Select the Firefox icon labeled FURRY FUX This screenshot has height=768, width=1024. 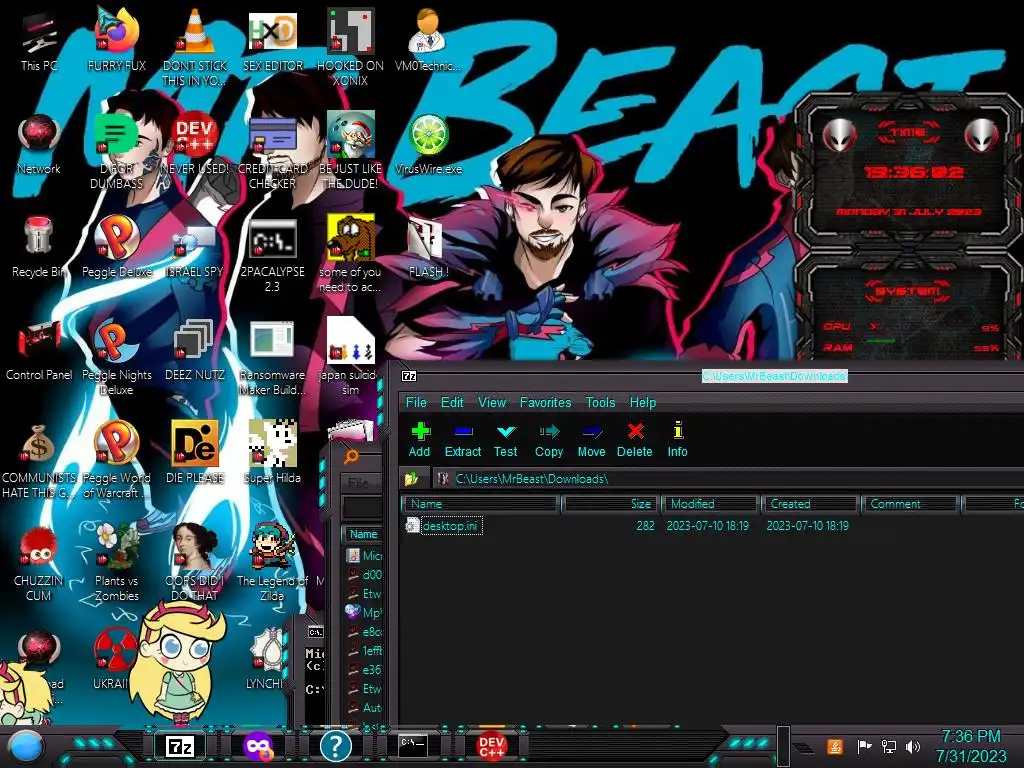coord(117,41)
